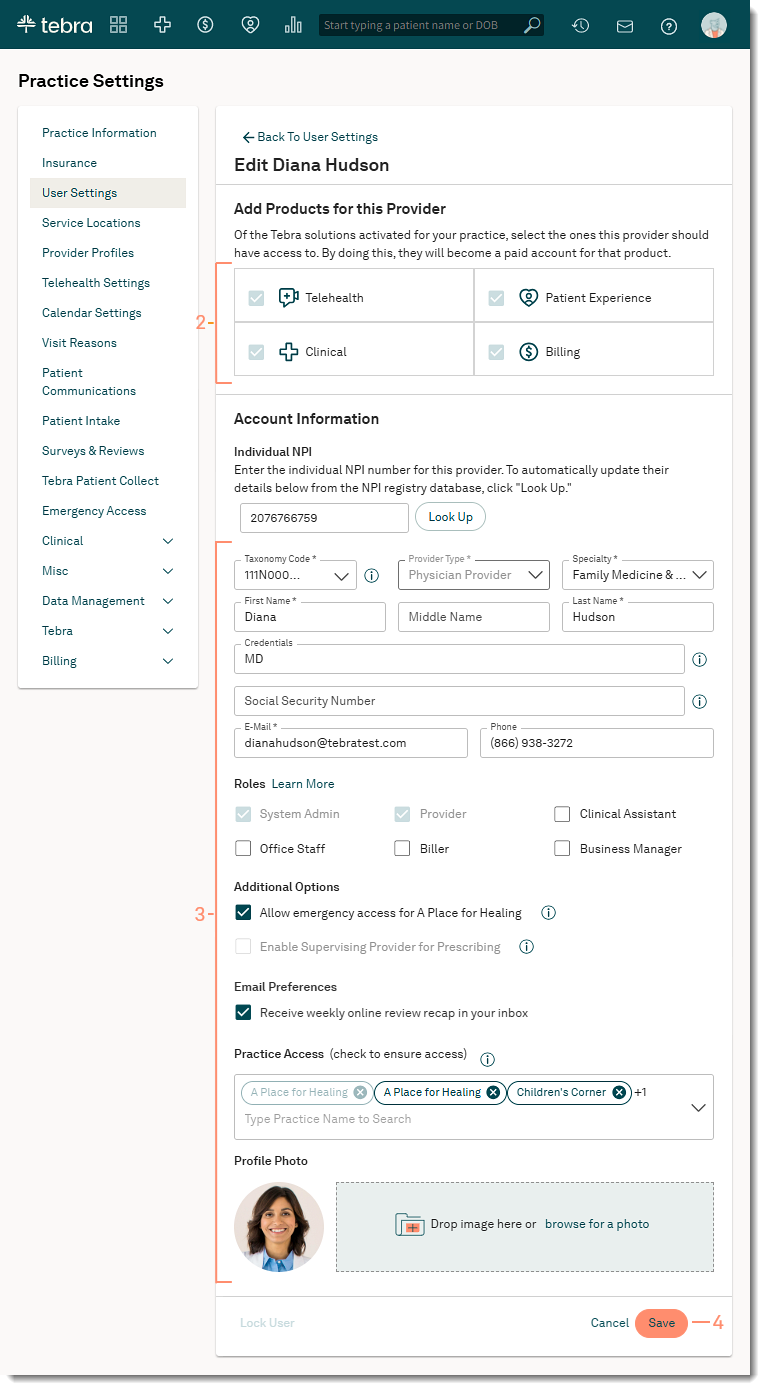Viewport: 765px width, 1390px height.
Task: Open Provider Profiles settings
Action: click(x=88, y=253)
